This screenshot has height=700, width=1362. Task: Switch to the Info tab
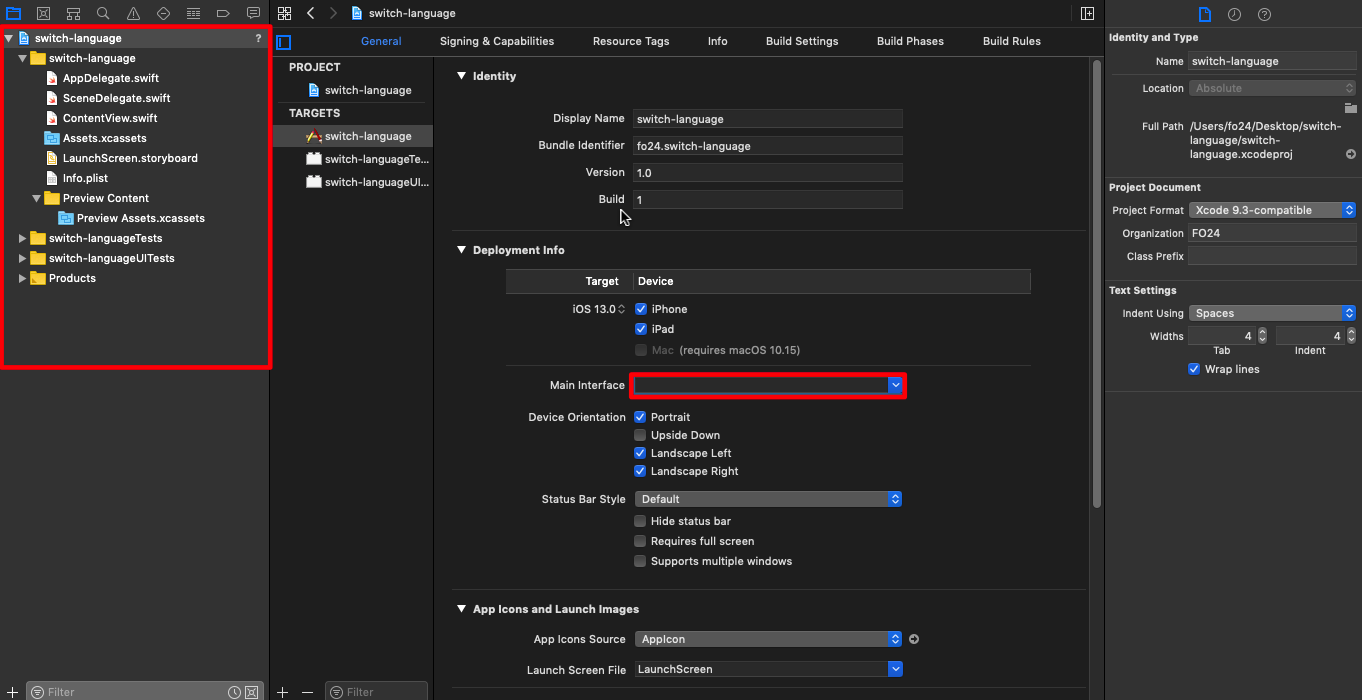pyautogui.click(x=718, y=41)
